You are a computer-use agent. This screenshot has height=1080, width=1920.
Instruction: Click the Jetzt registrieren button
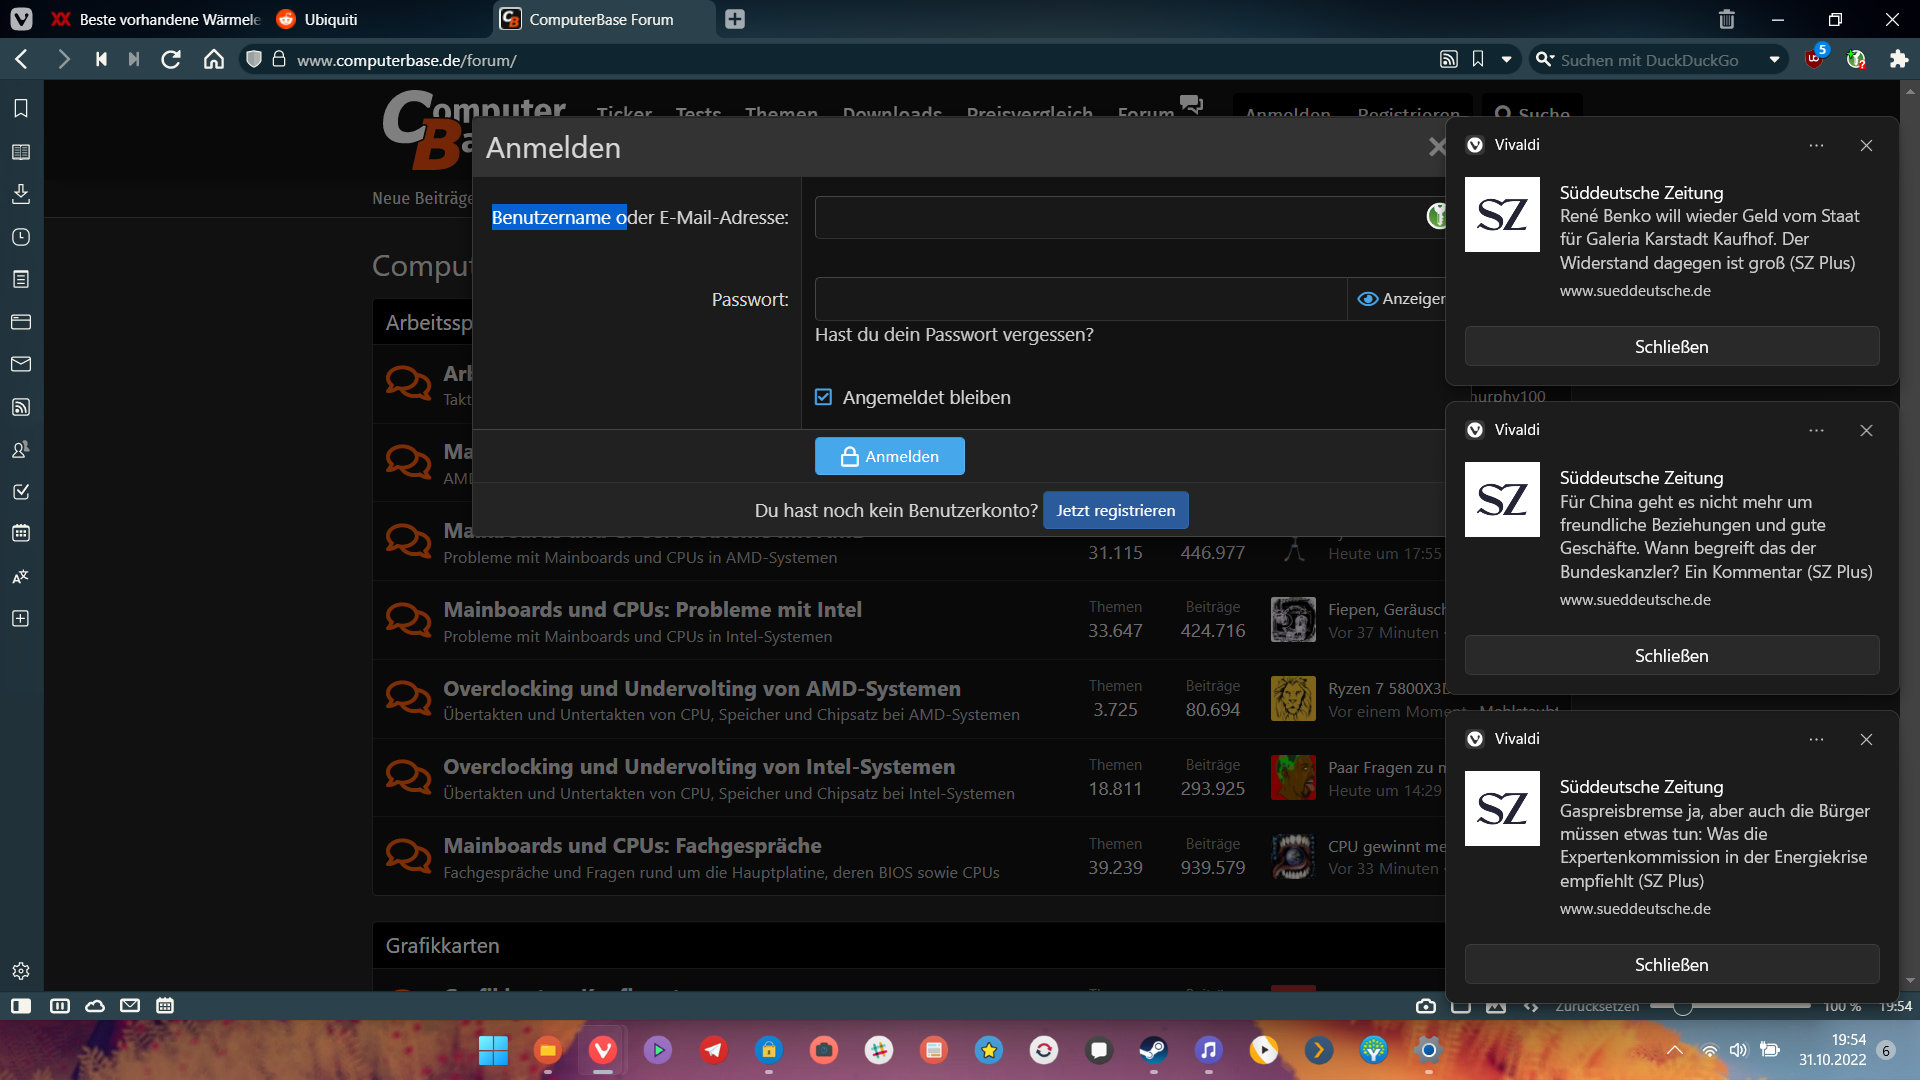(1115, 510)
